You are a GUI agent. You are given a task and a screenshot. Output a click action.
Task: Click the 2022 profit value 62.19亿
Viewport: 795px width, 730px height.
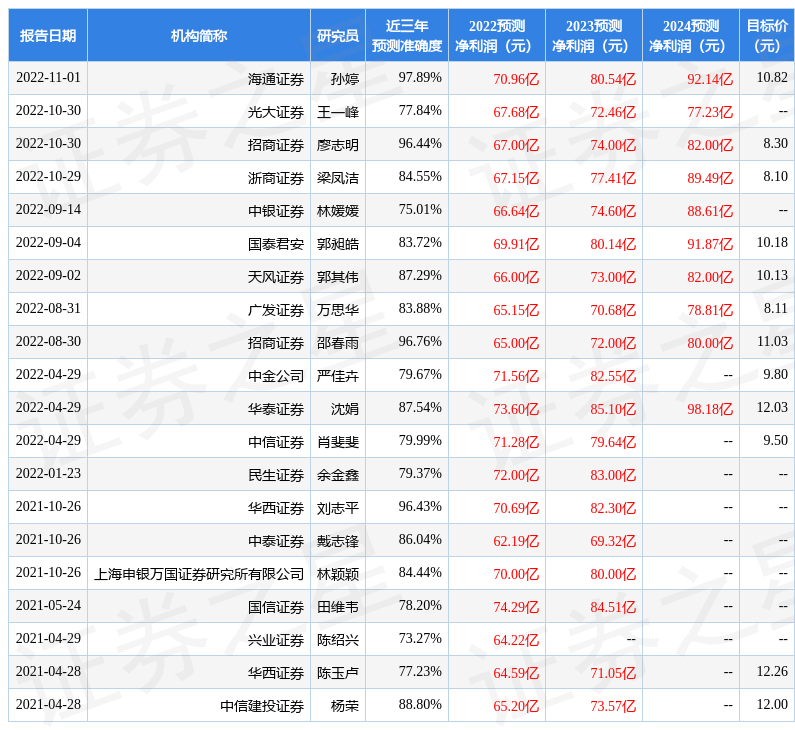(516, 541)
